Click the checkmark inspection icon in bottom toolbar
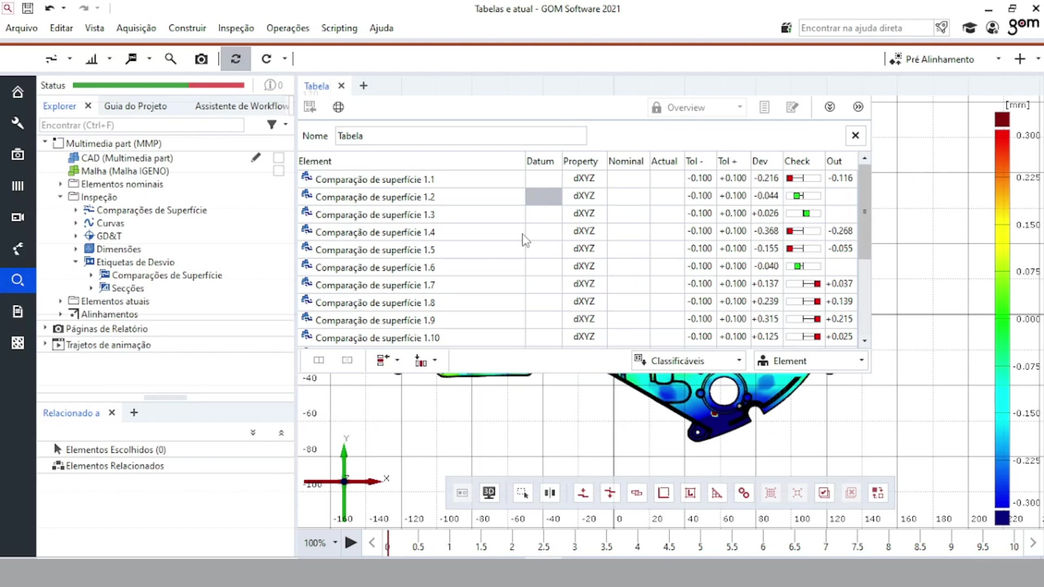Image resolution: width=1044 pixels, height=587 pixels. pos(824,492)
